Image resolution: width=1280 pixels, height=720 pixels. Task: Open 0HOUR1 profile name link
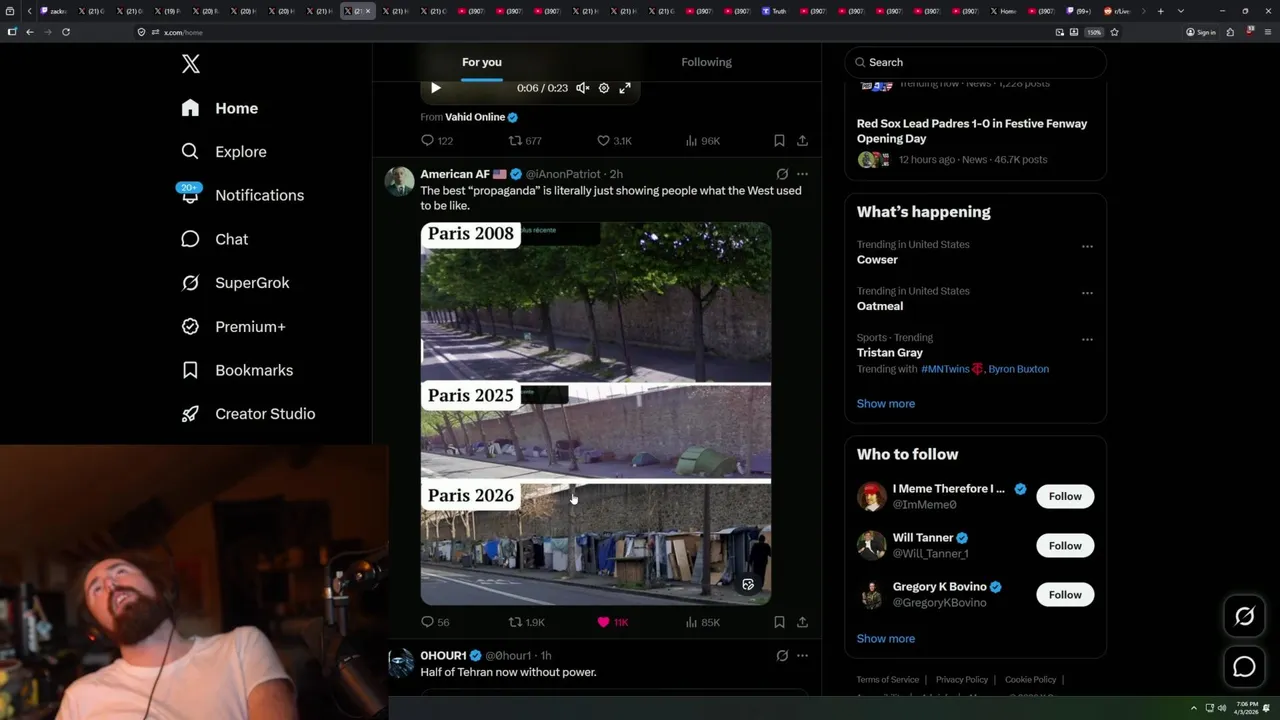click(x=443, y=656)
